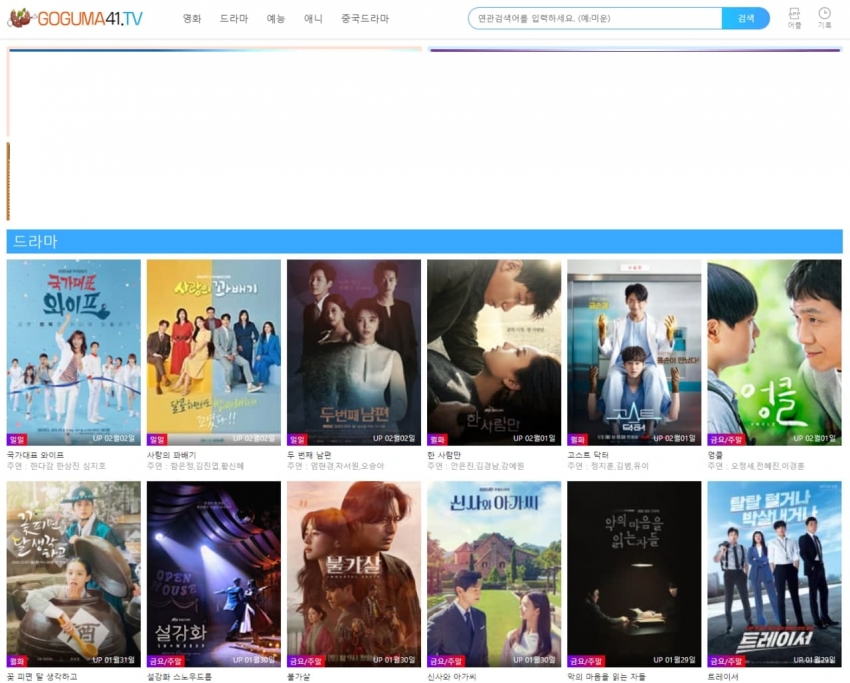Click the 일일 badge on 사랑의 꽈배기 poster
The height and width of the screenshot is (683, 850).
tap(157, 440)
